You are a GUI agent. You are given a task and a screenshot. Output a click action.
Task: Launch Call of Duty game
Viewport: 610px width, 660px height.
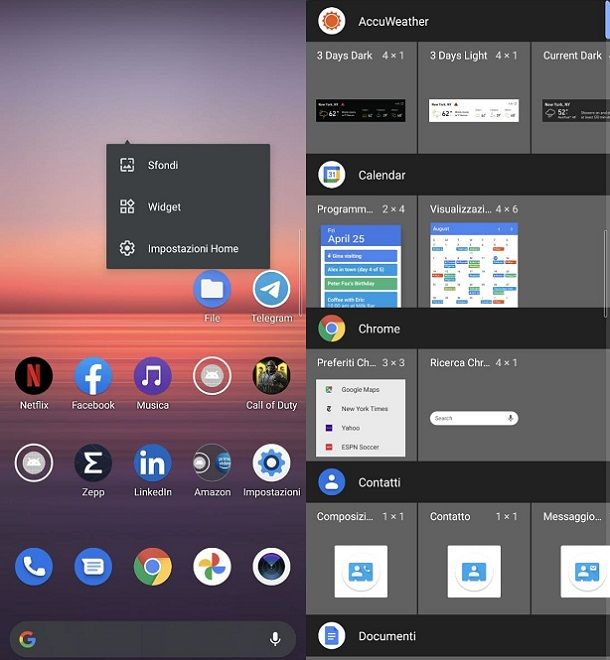(272, 375)
